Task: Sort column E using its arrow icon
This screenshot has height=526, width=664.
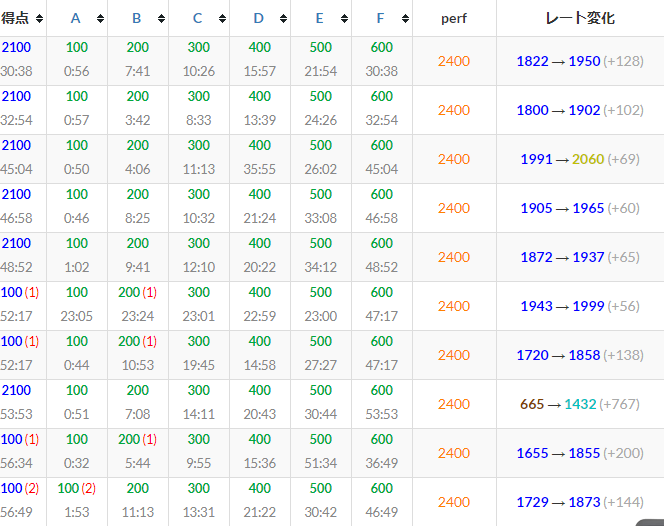Action: (x=344, y=18)
